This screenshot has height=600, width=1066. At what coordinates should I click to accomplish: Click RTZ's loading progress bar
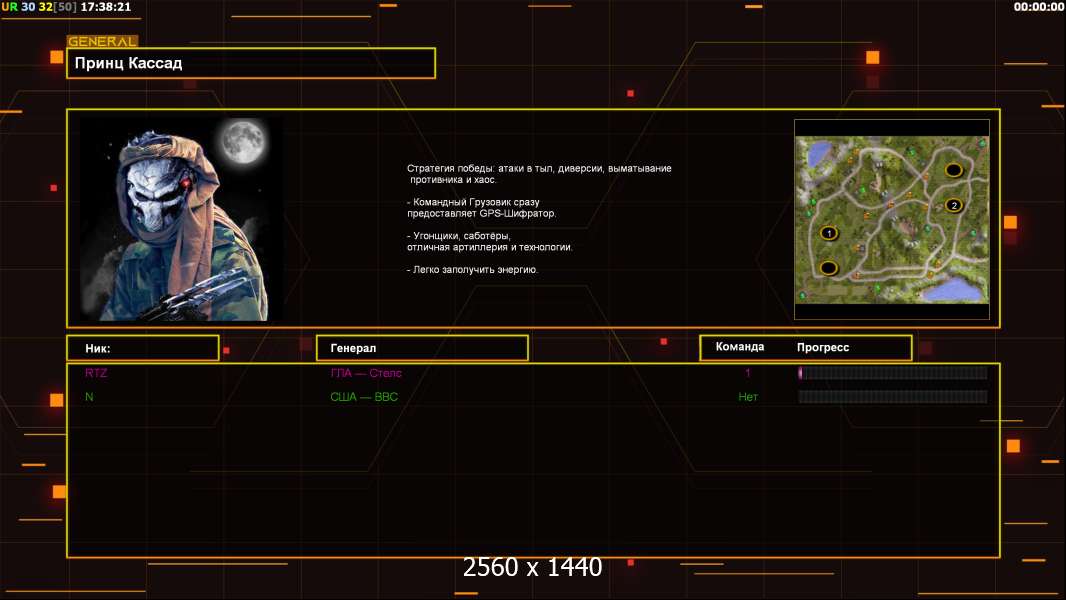(x=892, y=373)
